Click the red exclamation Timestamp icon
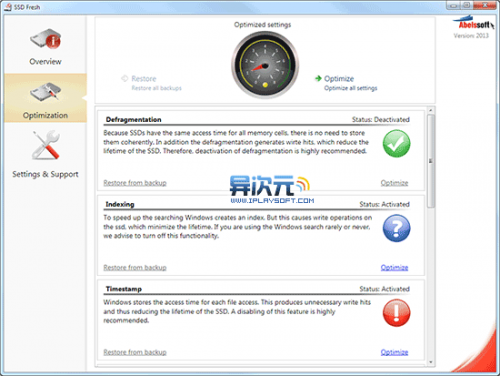This screenshot has width=500, height=376. point(396,313)
